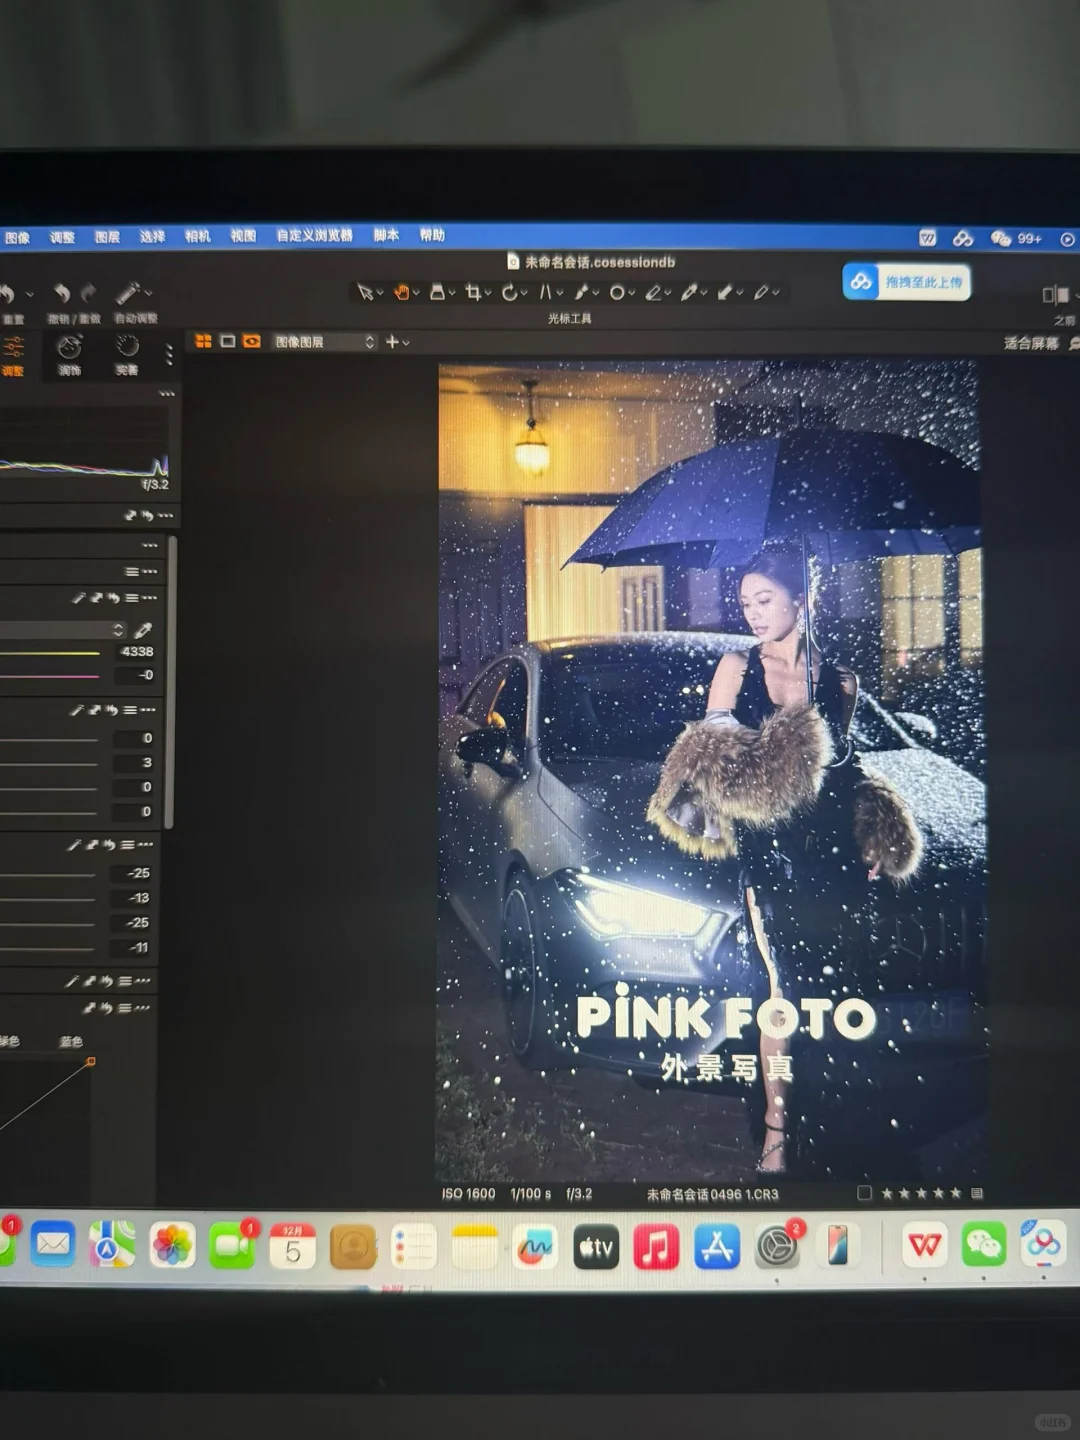
Task: Open the 润饰 retouch tool tab
Action: pos(69,355)
